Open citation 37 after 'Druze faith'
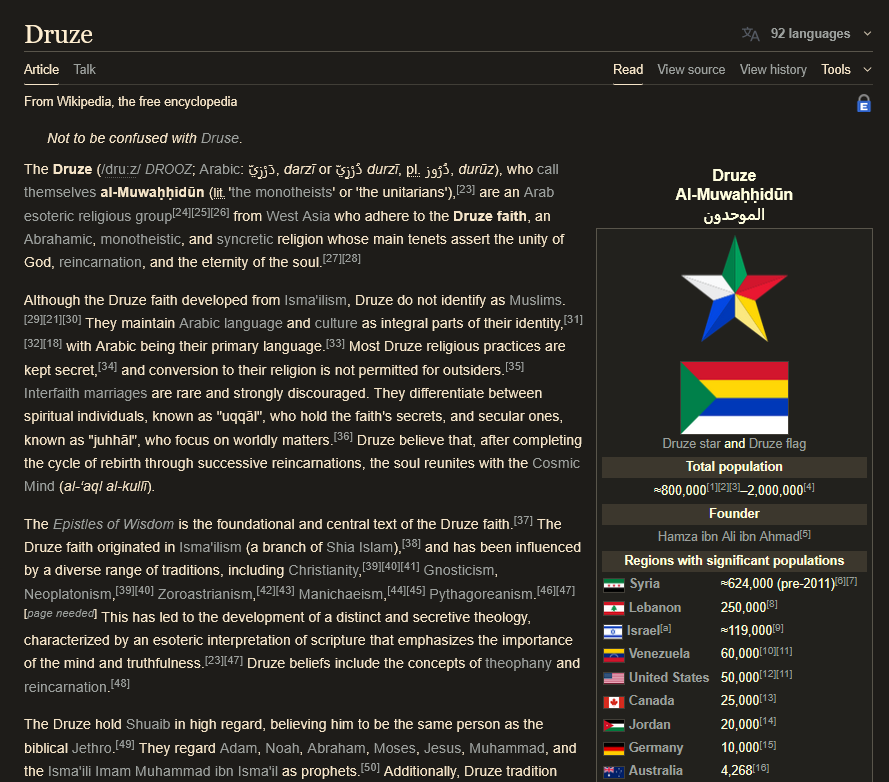The height and width of the screenshot is (782, 889). click(x=523, y=521)
